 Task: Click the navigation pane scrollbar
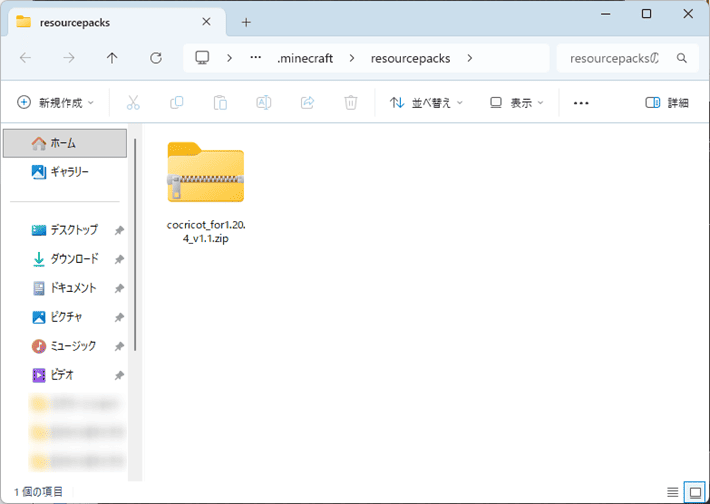135,245
